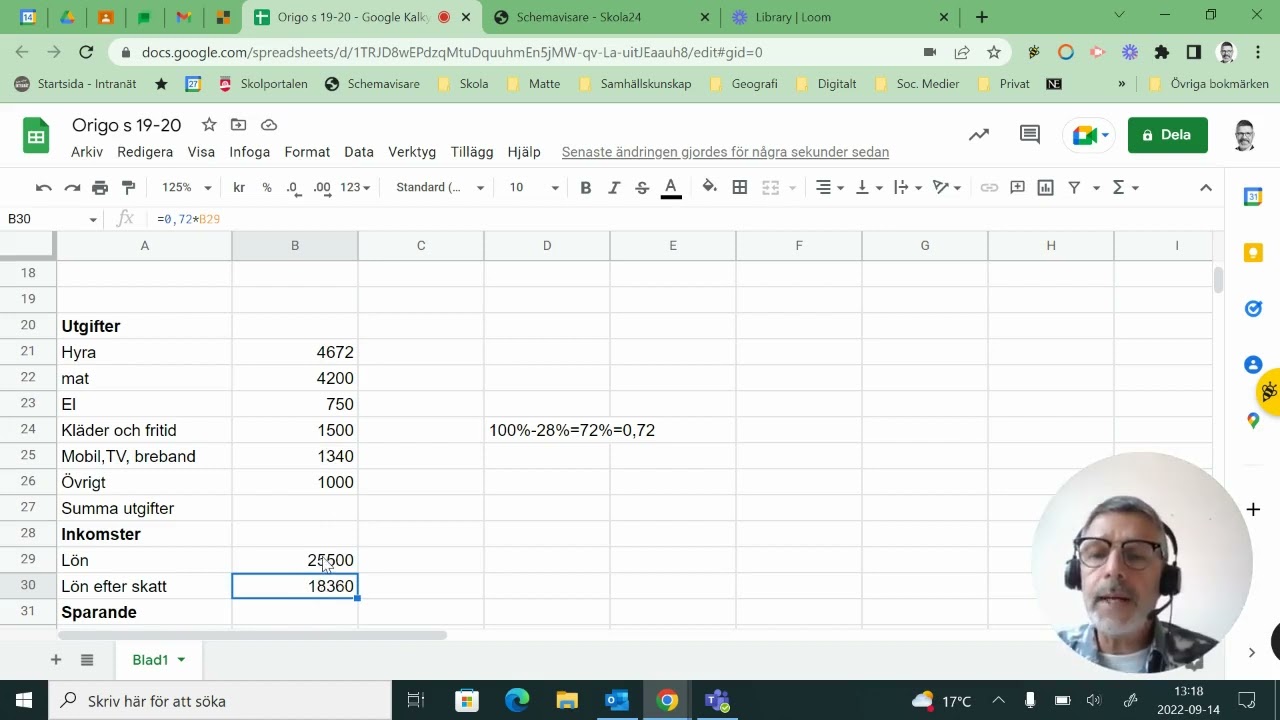1280x720 pixels.
Task: Click the move to folder icon
Action: coord(238,125)
